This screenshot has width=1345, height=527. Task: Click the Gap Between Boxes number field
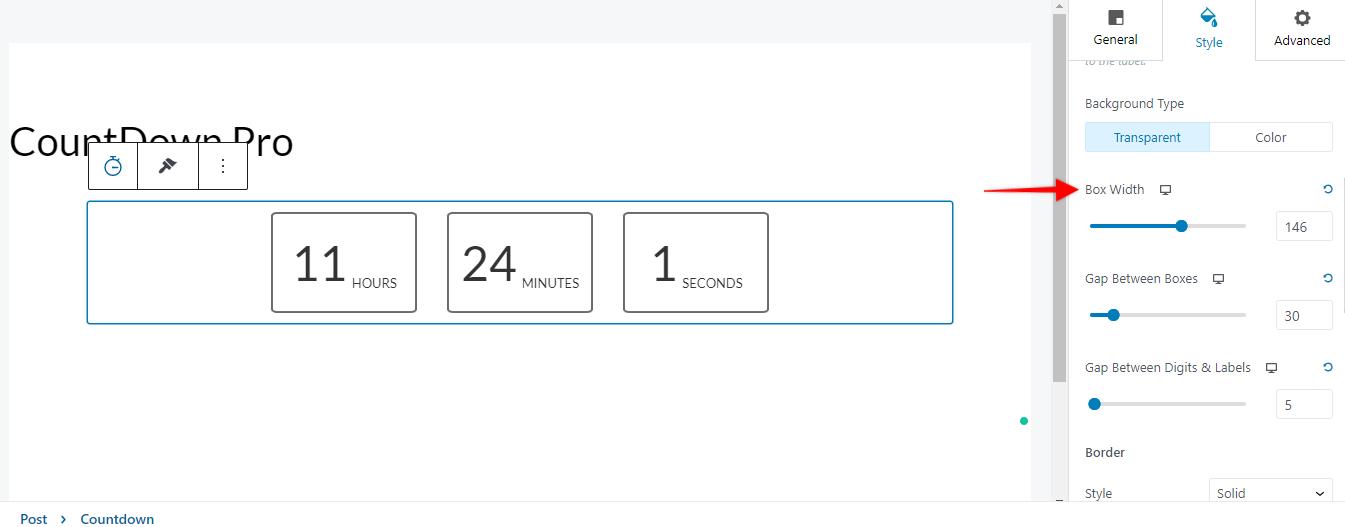[1303, 315]
